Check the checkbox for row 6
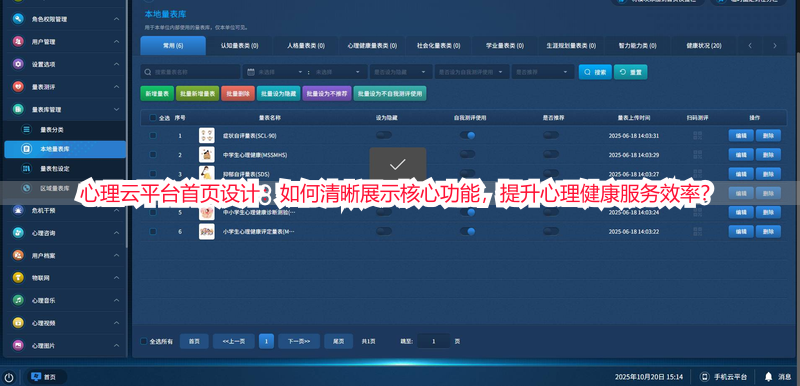Screen dimensions: 800x386 tap(153, 231)
